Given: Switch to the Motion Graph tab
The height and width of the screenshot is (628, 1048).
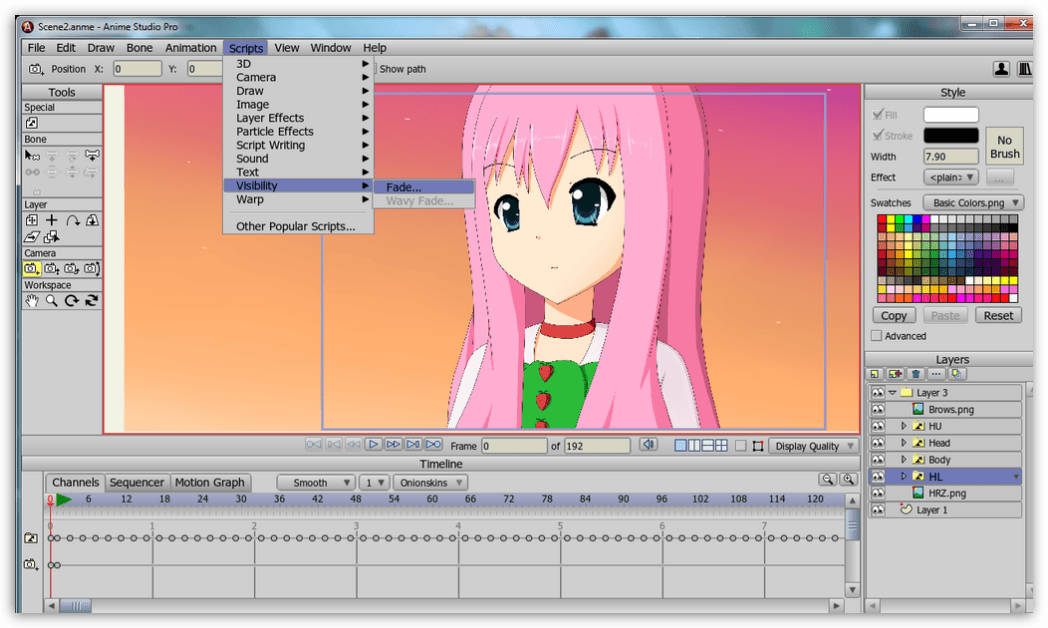Looking at the screenshot, I should (x=210, y=482).
